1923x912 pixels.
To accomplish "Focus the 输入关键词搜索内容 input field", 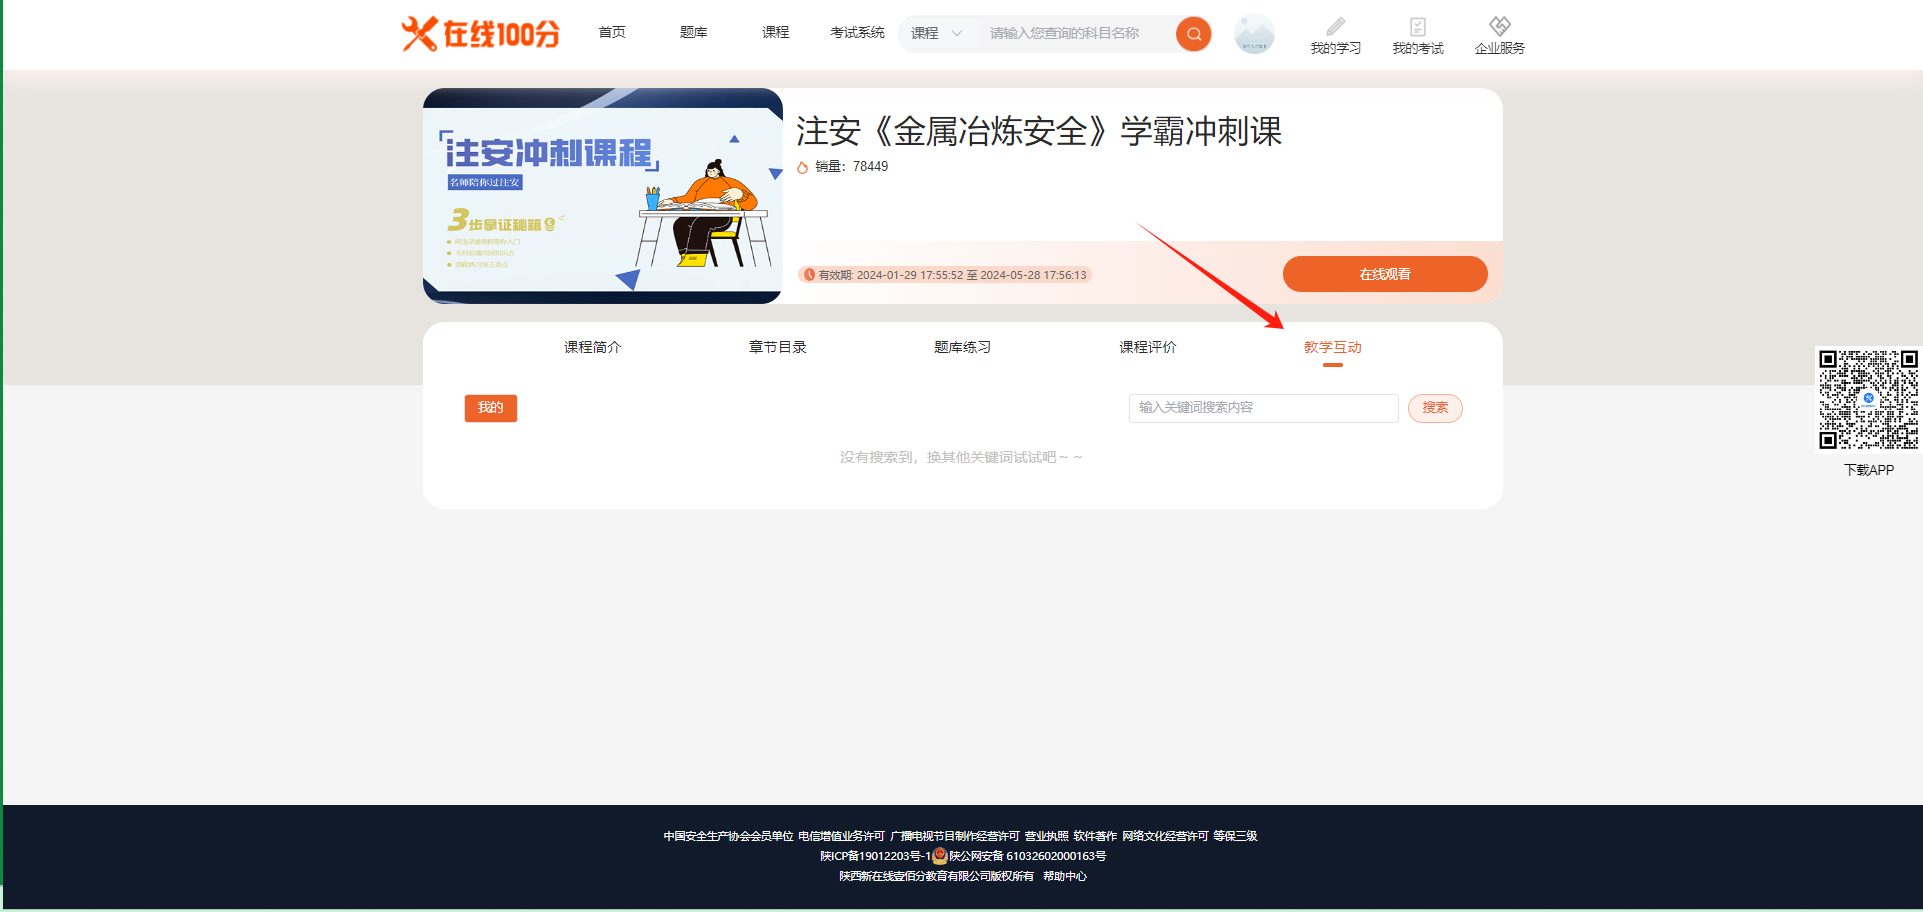I will pos(1263,408).
